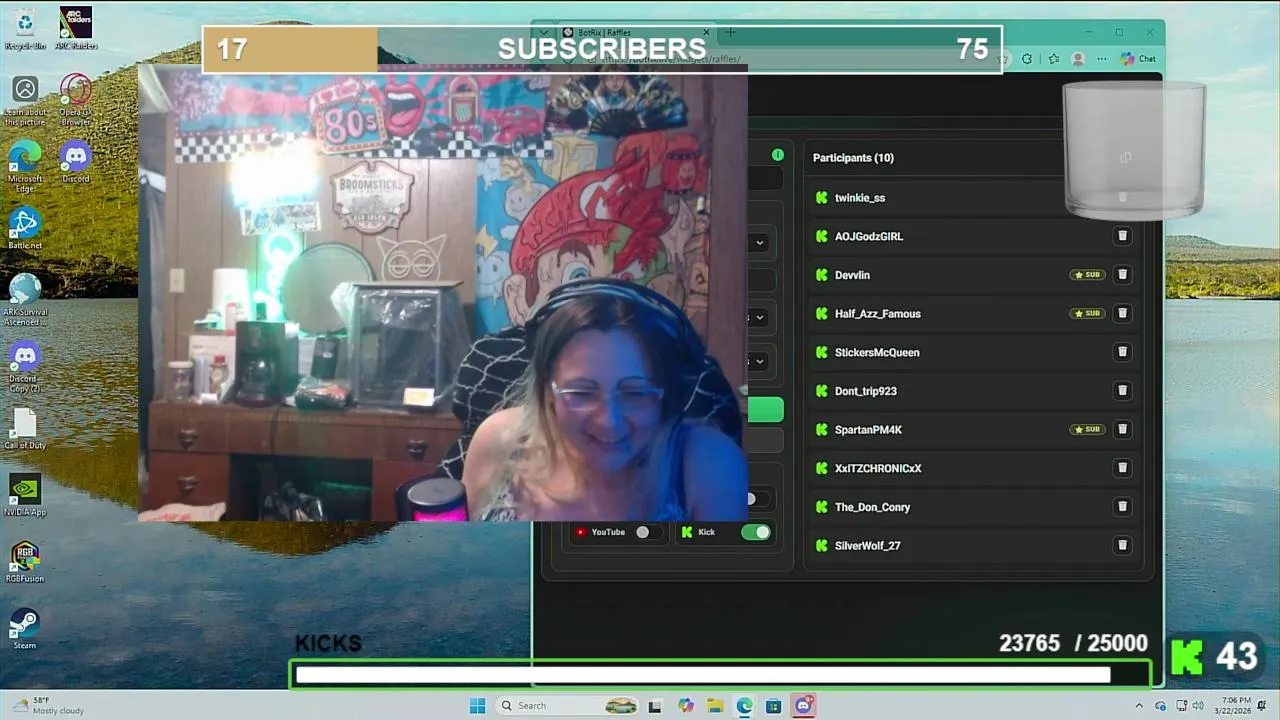This screenshot has height=720, width=1280.
Task: Click the Discord desktop shortcut icon
Action: pos(76,162)
